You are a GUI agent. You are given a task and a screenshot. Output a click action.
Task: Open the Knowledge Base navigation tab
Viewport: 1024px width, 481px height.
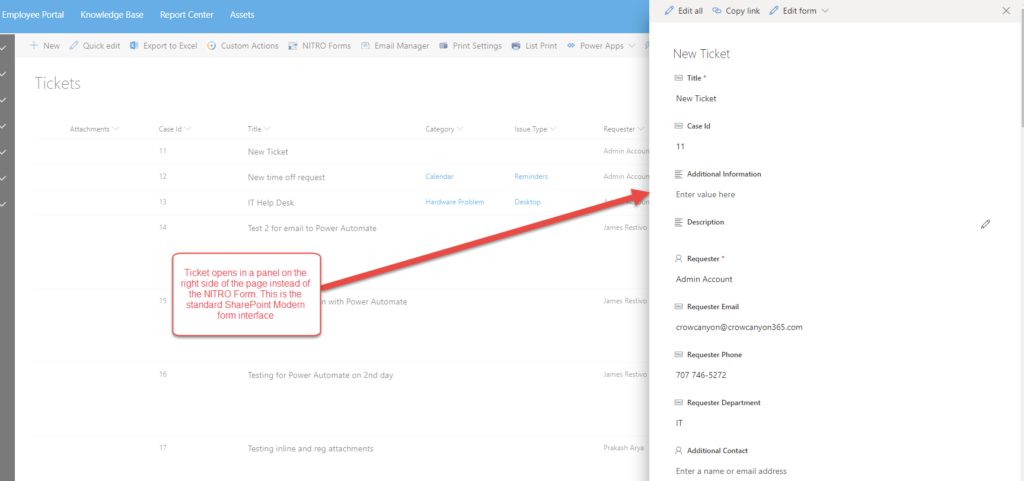pos(113,15)
